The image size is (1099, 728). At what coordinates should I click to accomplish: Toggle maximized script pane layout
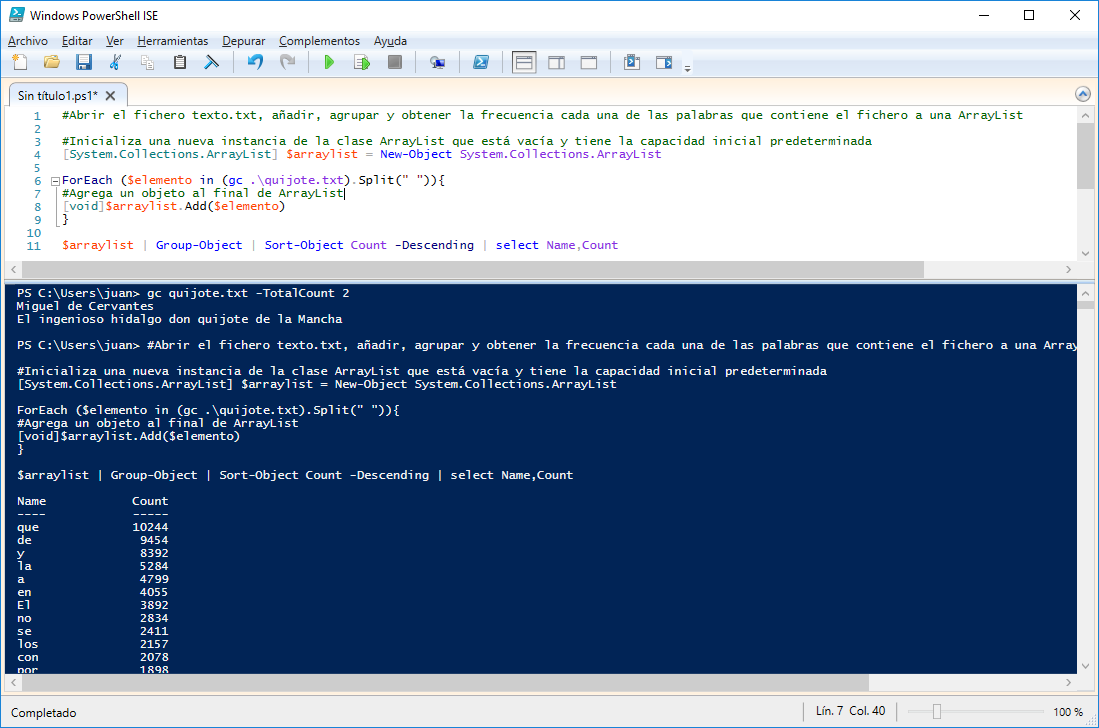point(589,63)
